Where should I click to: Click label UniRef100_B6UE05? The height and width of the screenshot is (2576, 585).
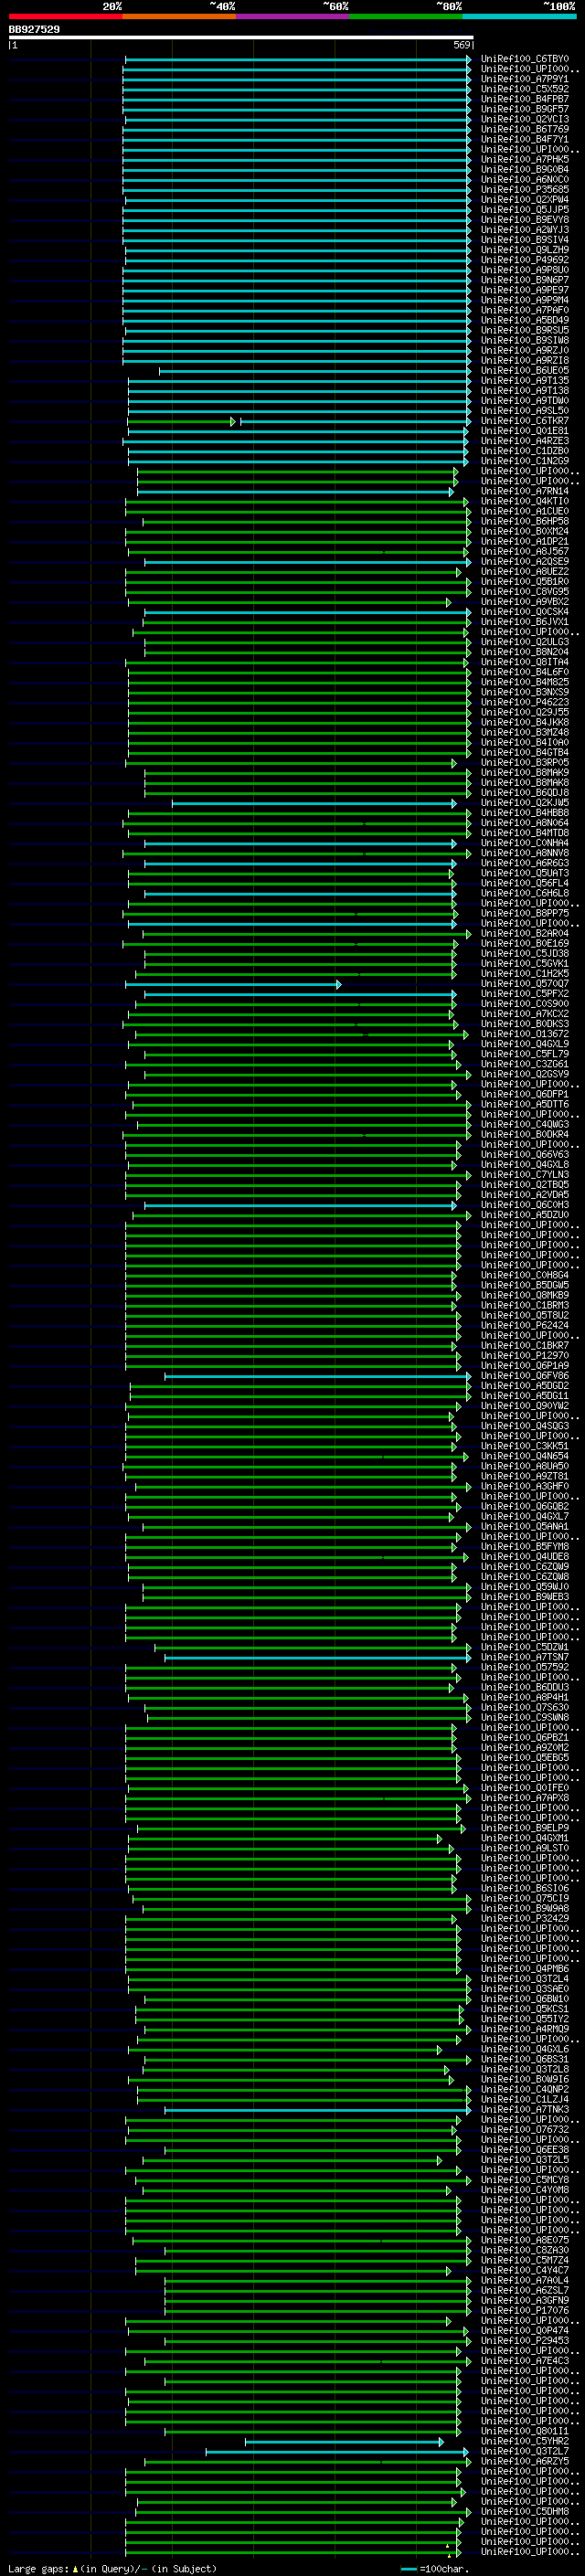[525, 371]
